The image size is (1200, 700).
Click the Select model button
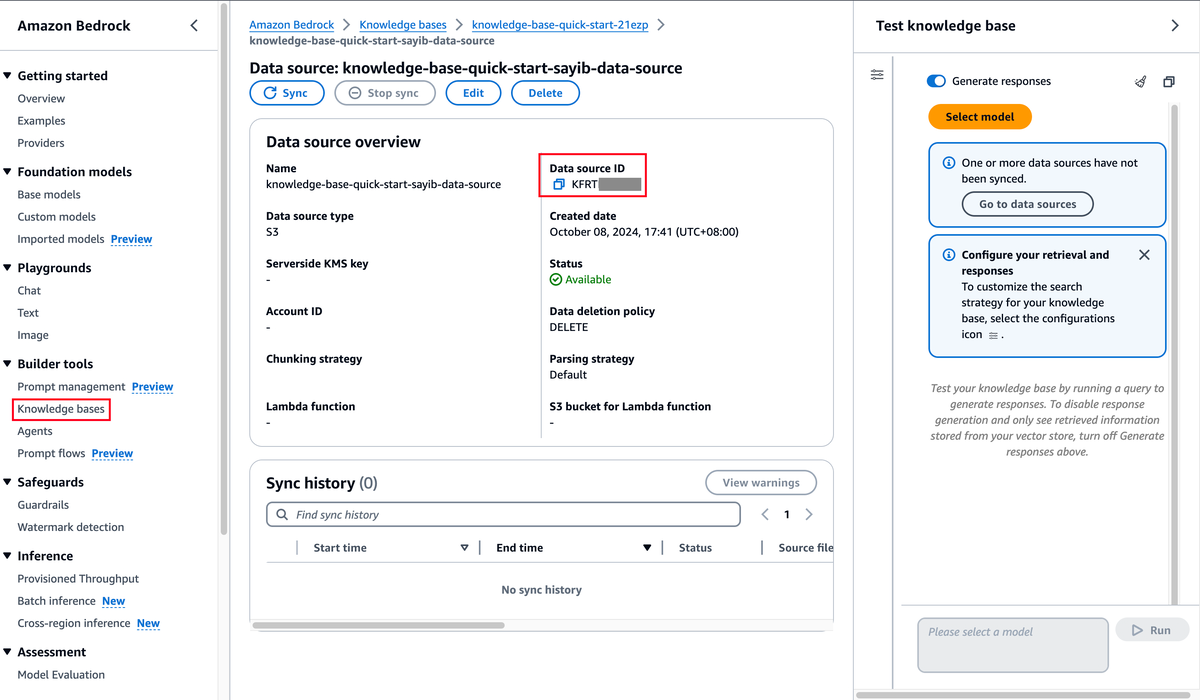point(980,117)
